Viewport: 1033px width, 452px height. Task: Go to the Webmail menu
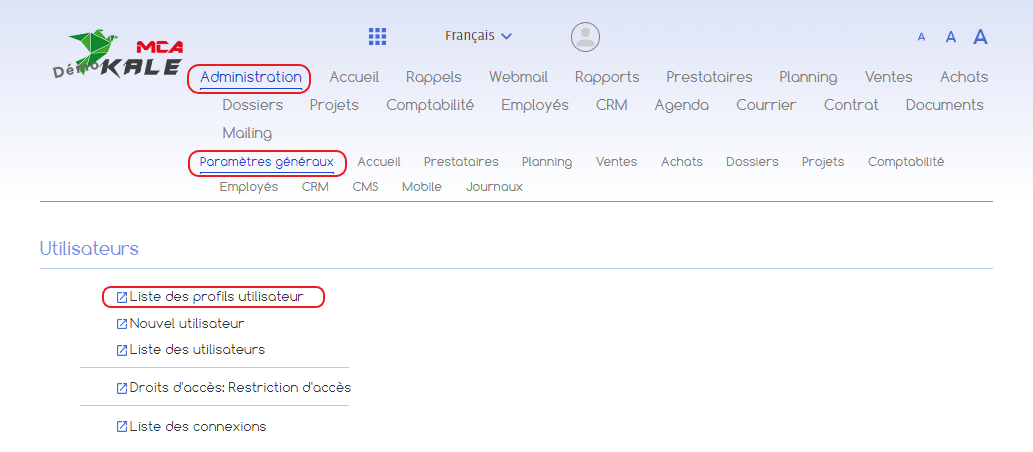point(518,77)
